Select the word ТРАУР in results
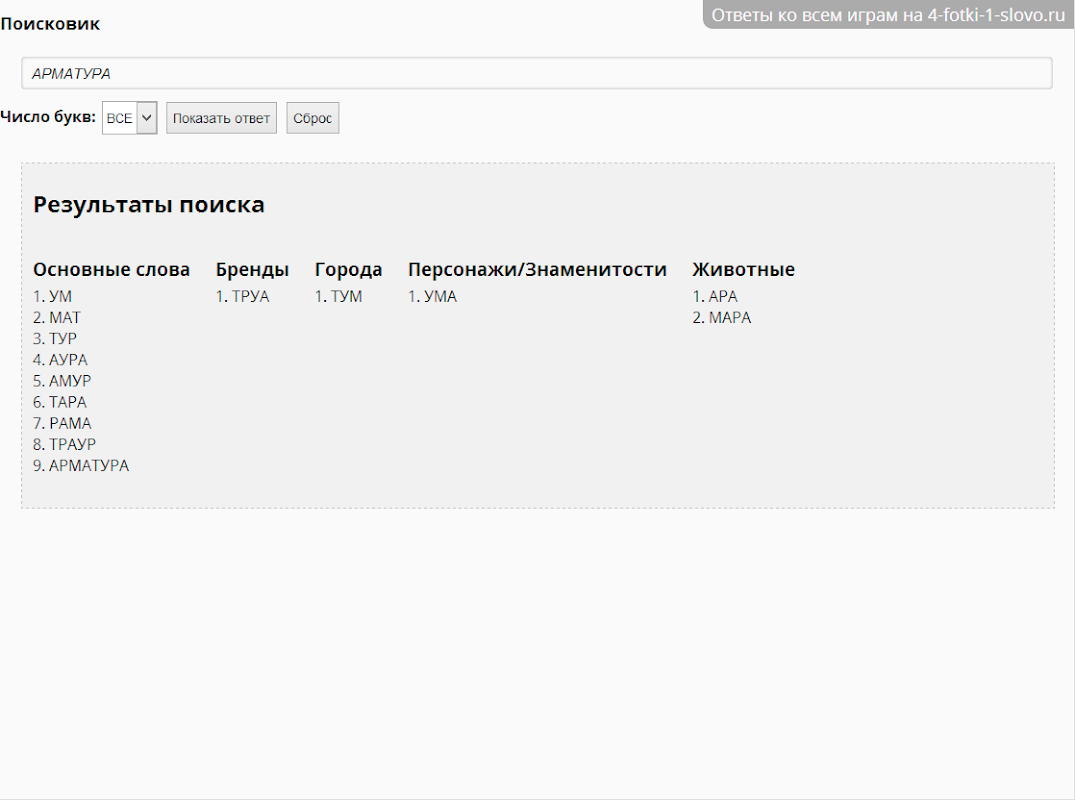The width and height of the screenshot is (1075, 800). [72, 444]
